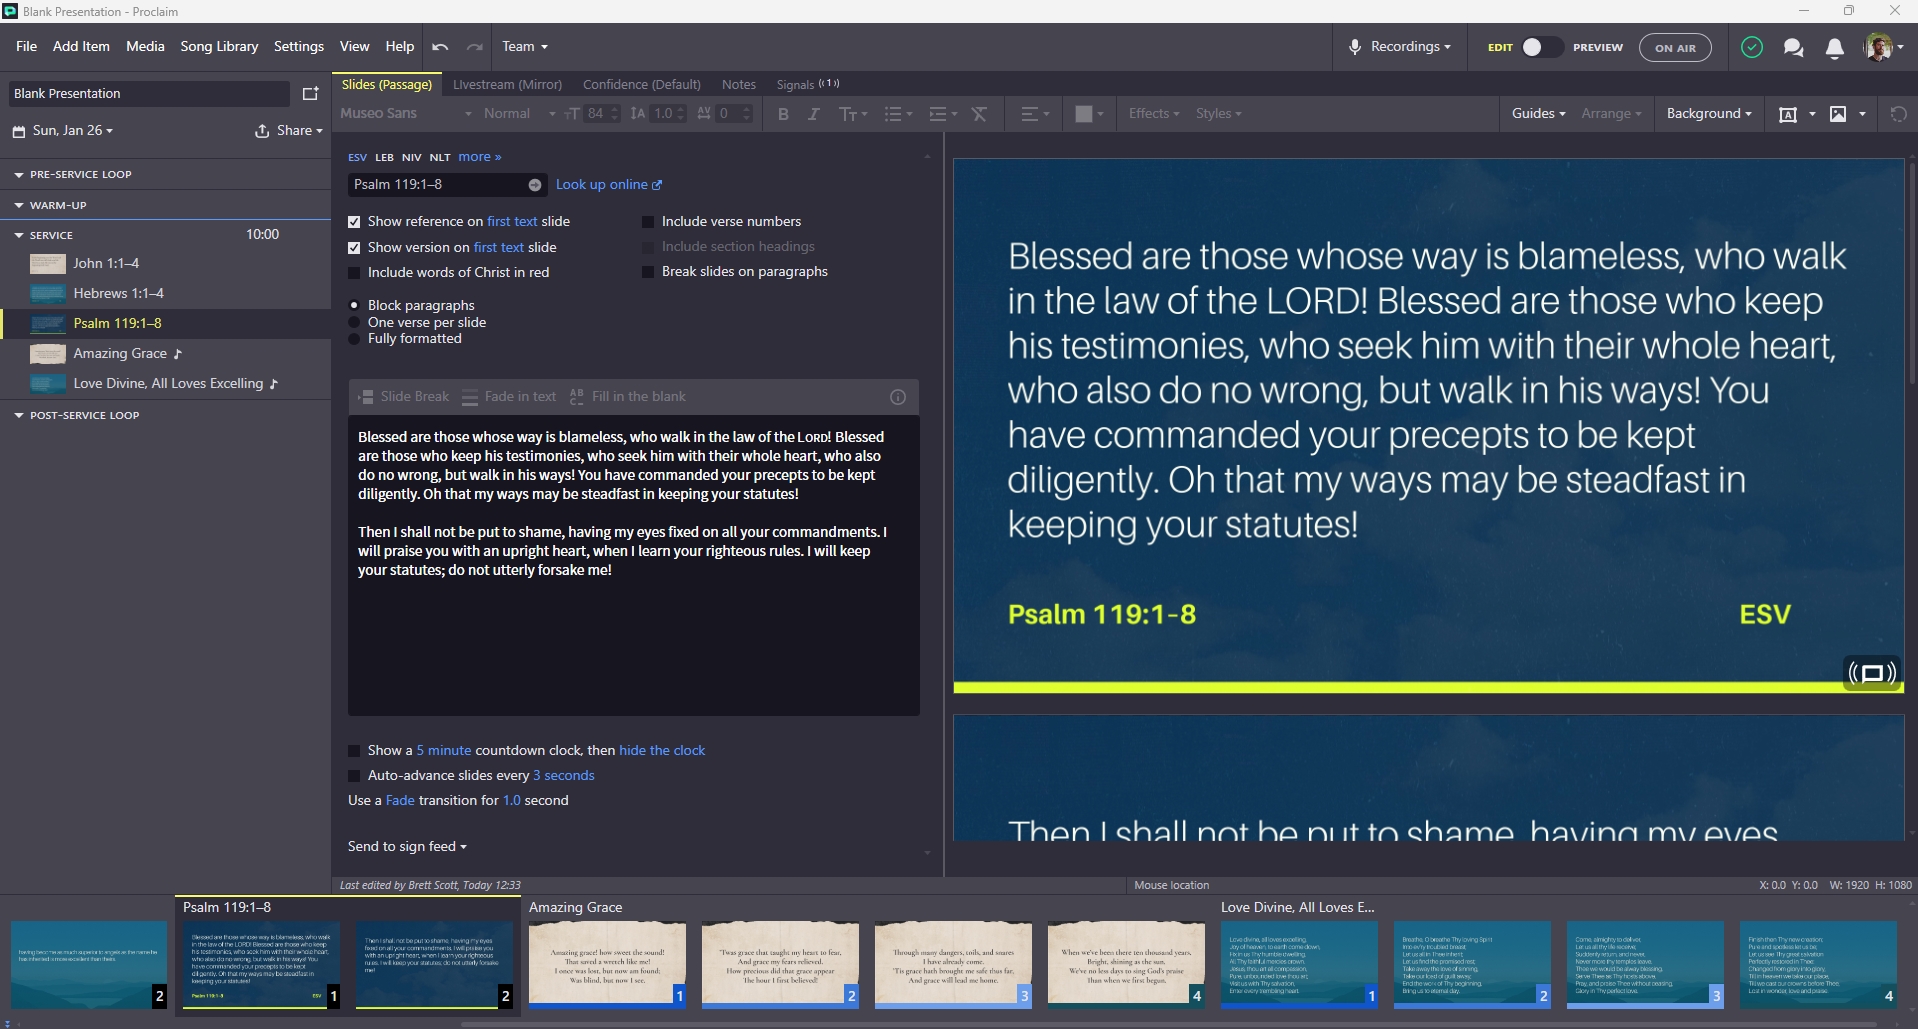This screenshot has height=1029, width=1918.
Task: Collapse the Pre-Service Loop section
Action: tap(19, 175)
